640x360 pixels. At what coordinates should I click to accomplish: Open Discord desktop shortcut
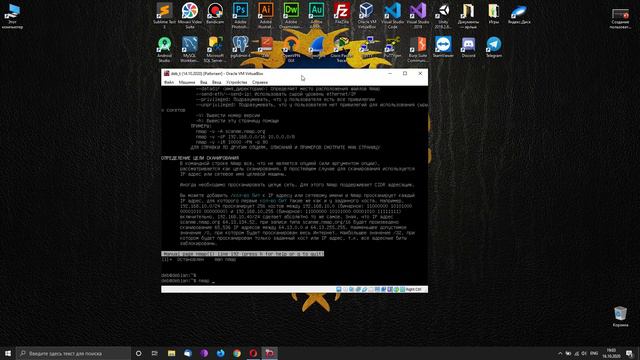click(x=468, y=47)
